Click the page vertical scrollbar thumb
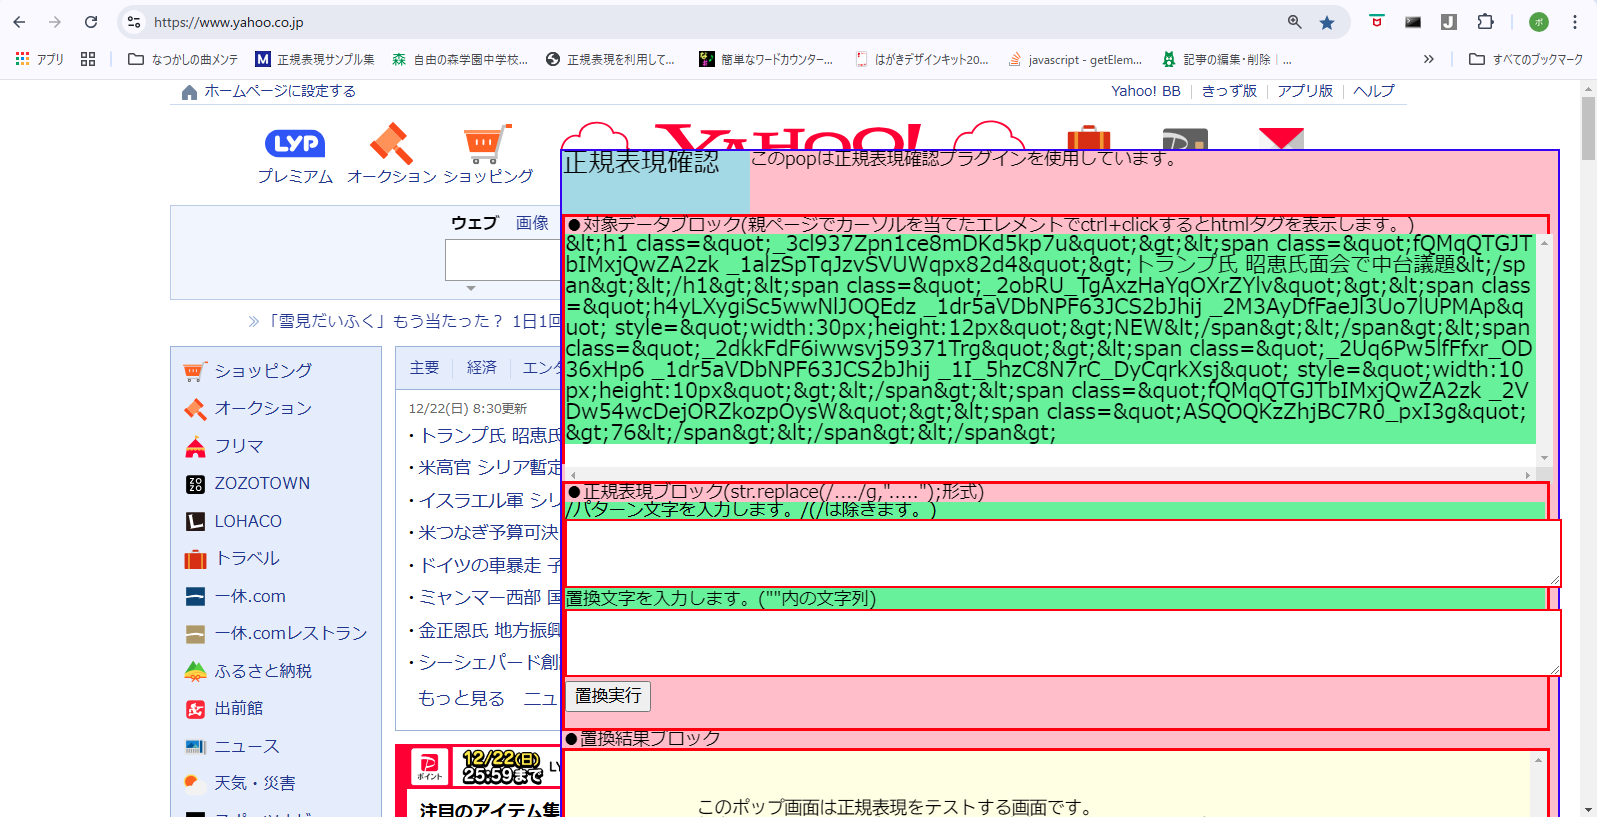 pos(1588,130)
